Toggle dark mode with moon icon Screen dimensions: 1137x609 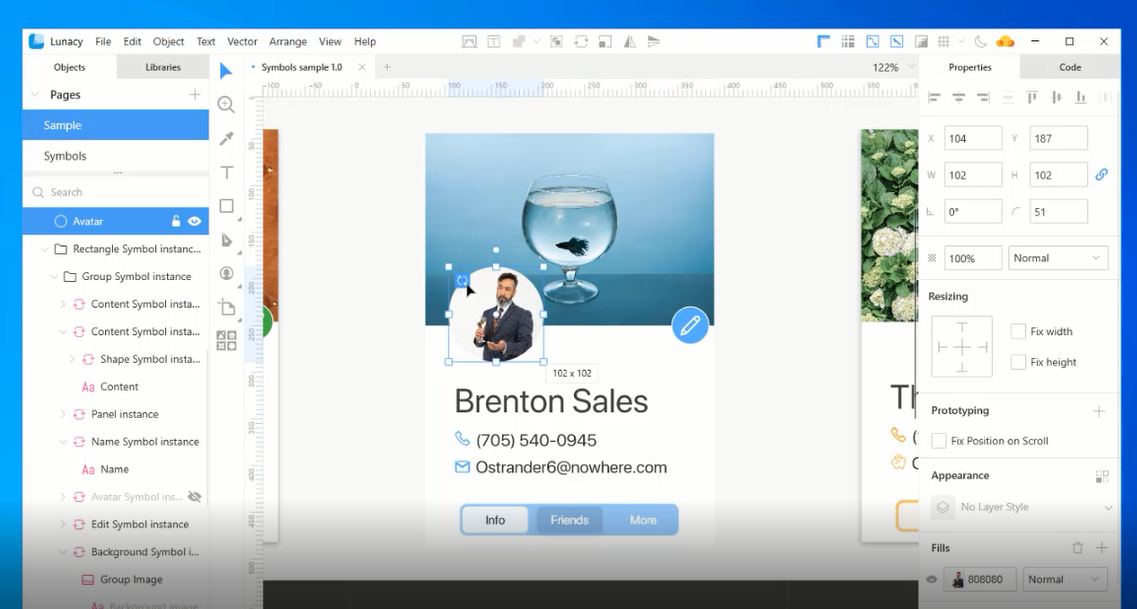(980, 42)
